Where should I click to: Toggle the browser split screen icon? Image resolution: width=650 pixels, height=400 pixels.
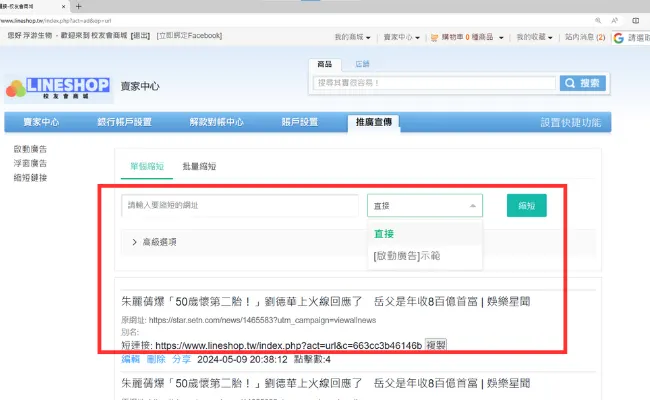[635, 20]
